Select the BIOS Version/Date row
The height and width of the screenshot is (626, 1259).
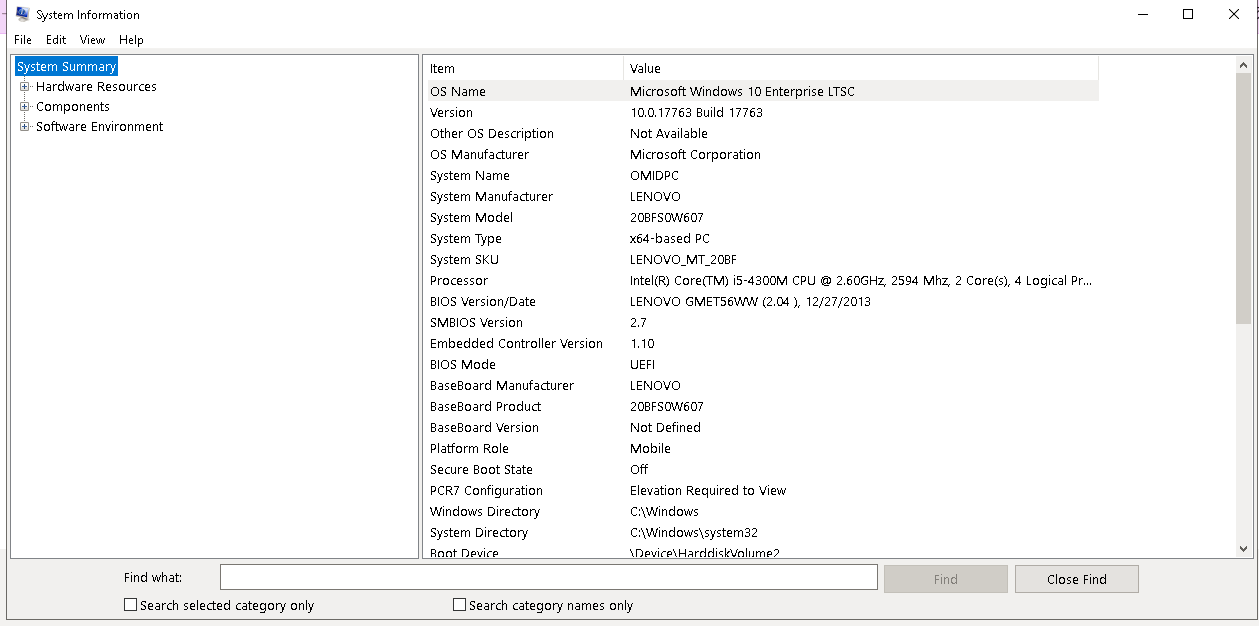(761, 302)
